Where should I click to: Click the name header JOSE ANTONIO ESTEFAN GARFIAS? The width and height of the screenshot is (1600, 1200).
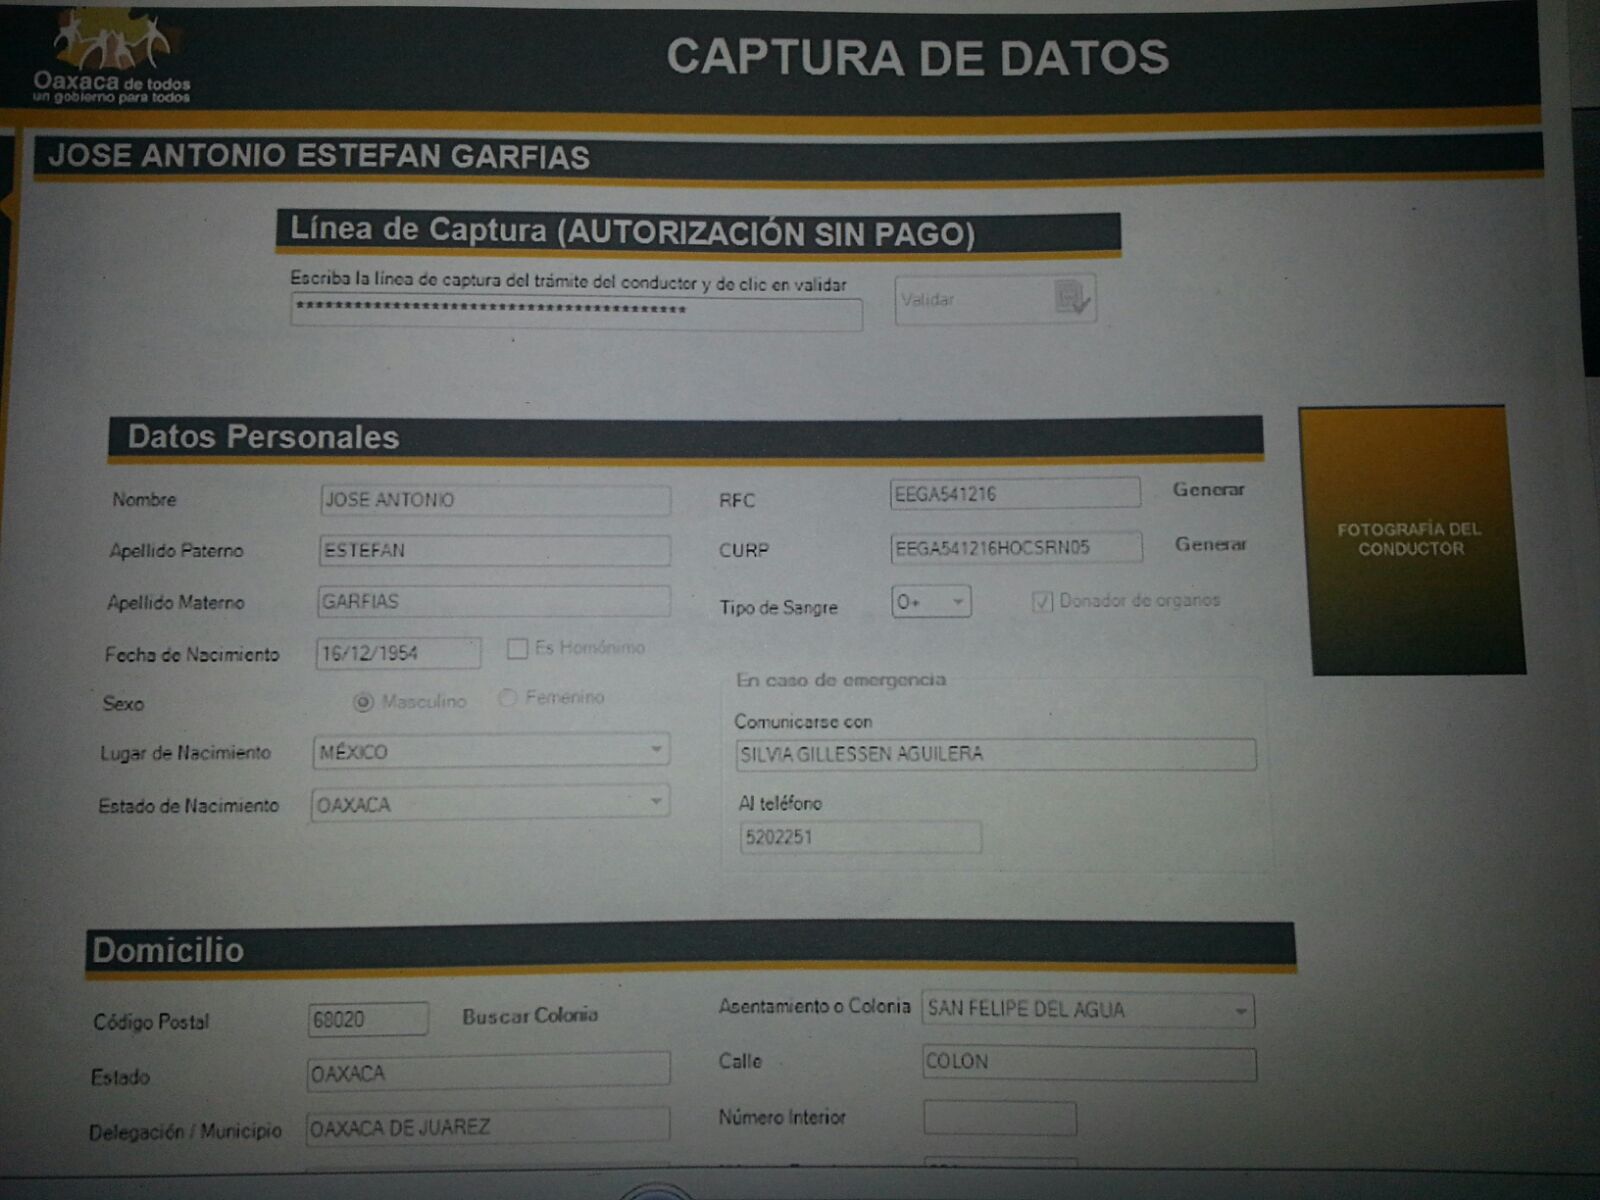pyautogui.click(x=319, y=157)
